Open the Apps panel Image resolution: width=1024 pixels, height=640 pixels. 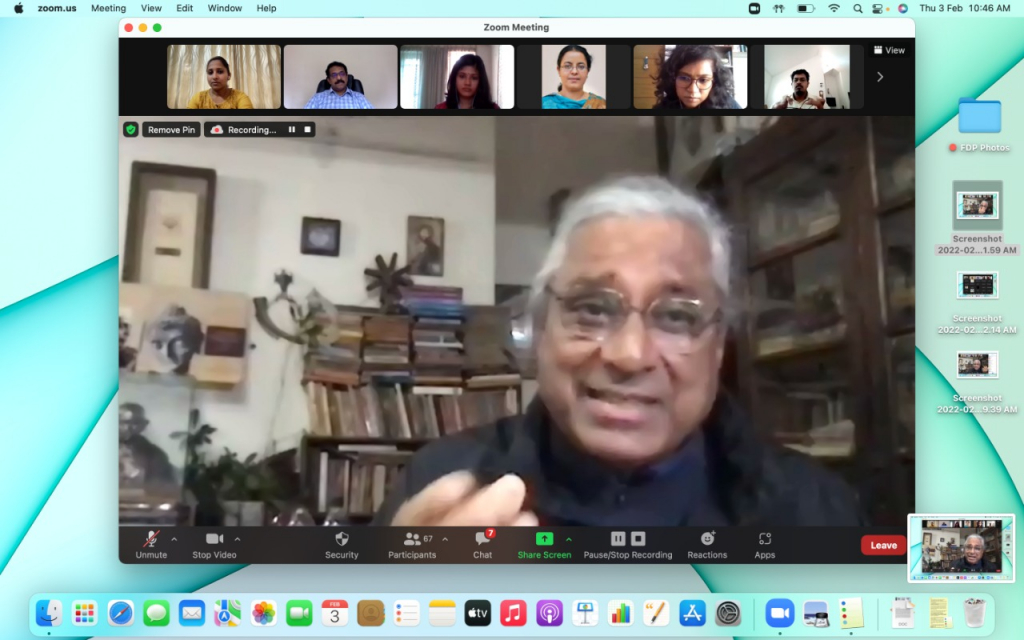[x=765, y=544]
